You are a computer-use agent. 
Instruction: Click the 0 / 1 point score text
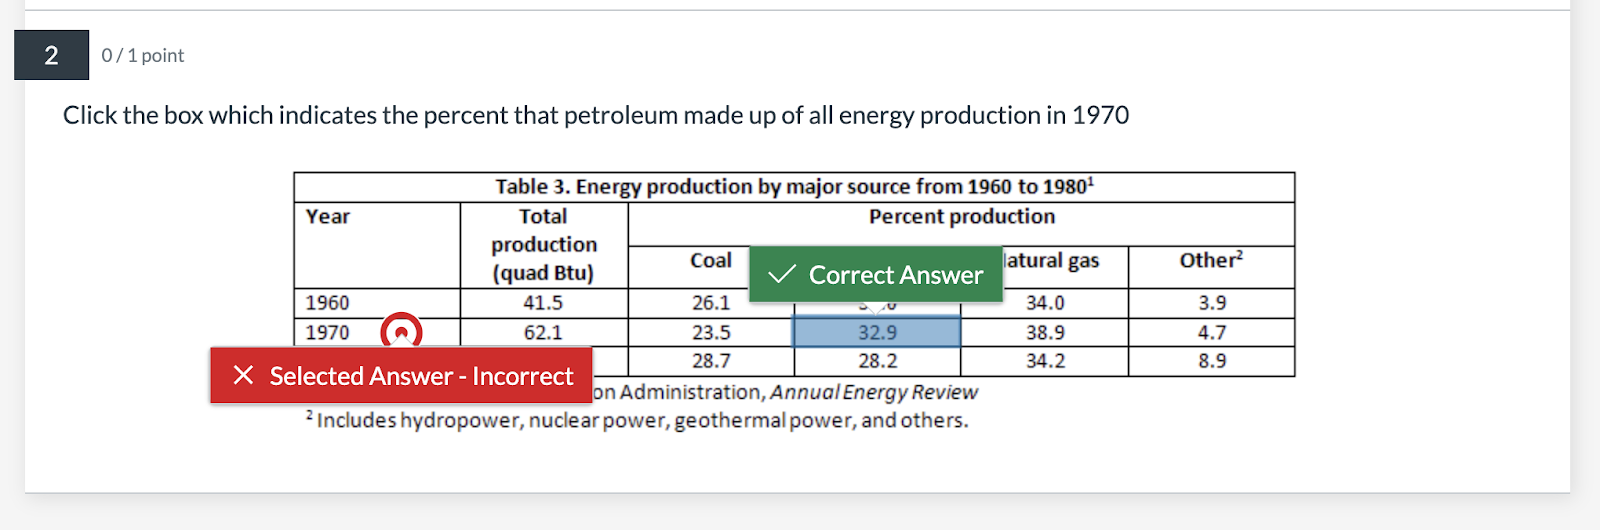point(143,56)
